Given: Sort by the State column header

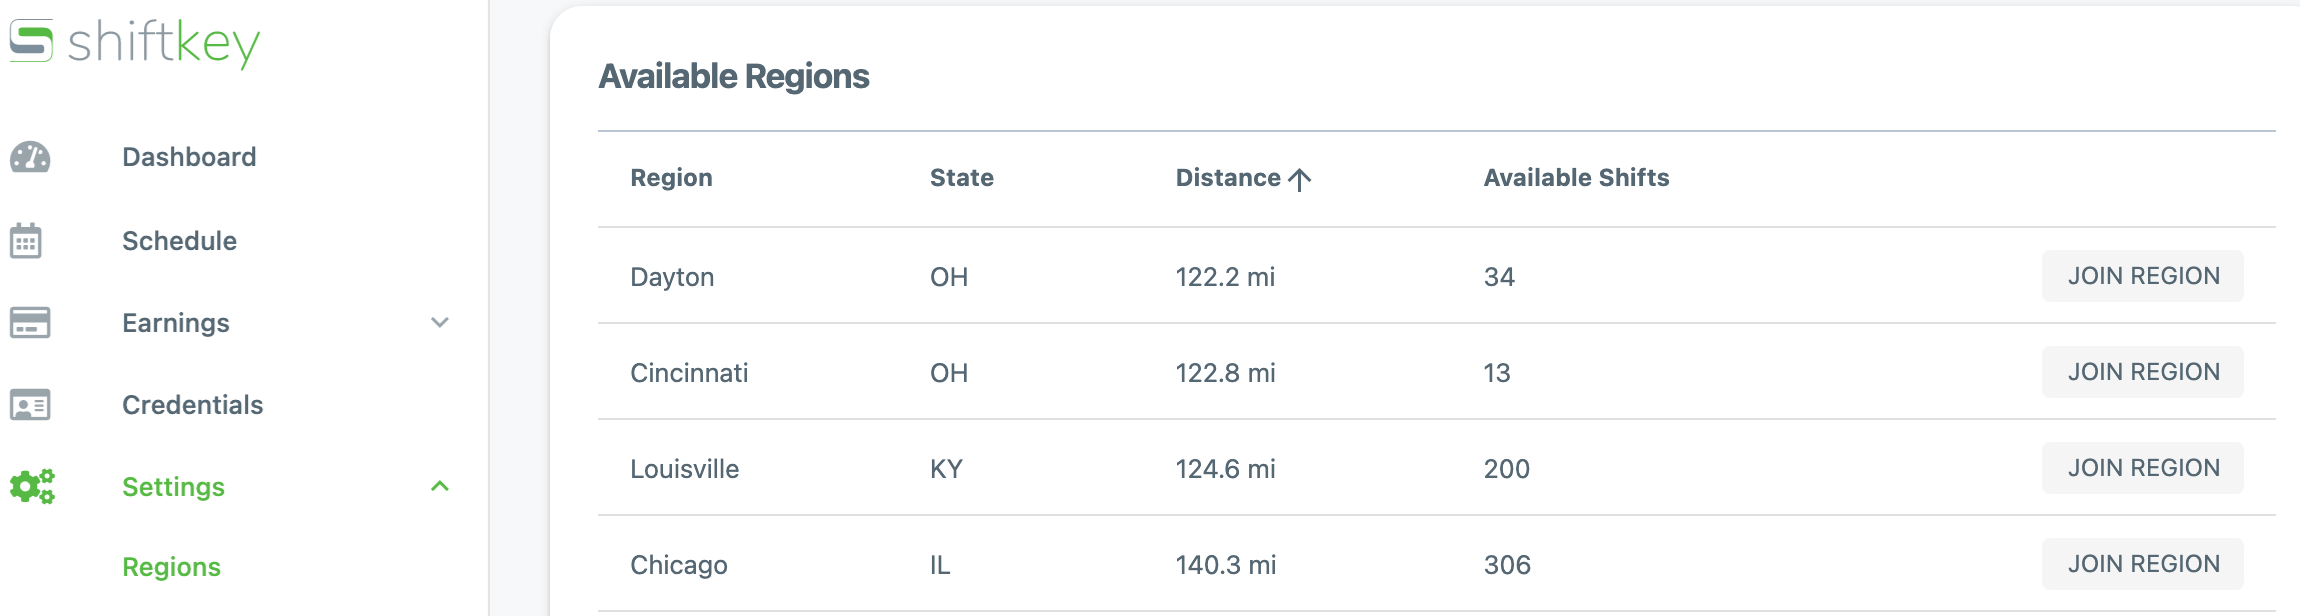Looking at the screenshot, I should click(961, 178).
